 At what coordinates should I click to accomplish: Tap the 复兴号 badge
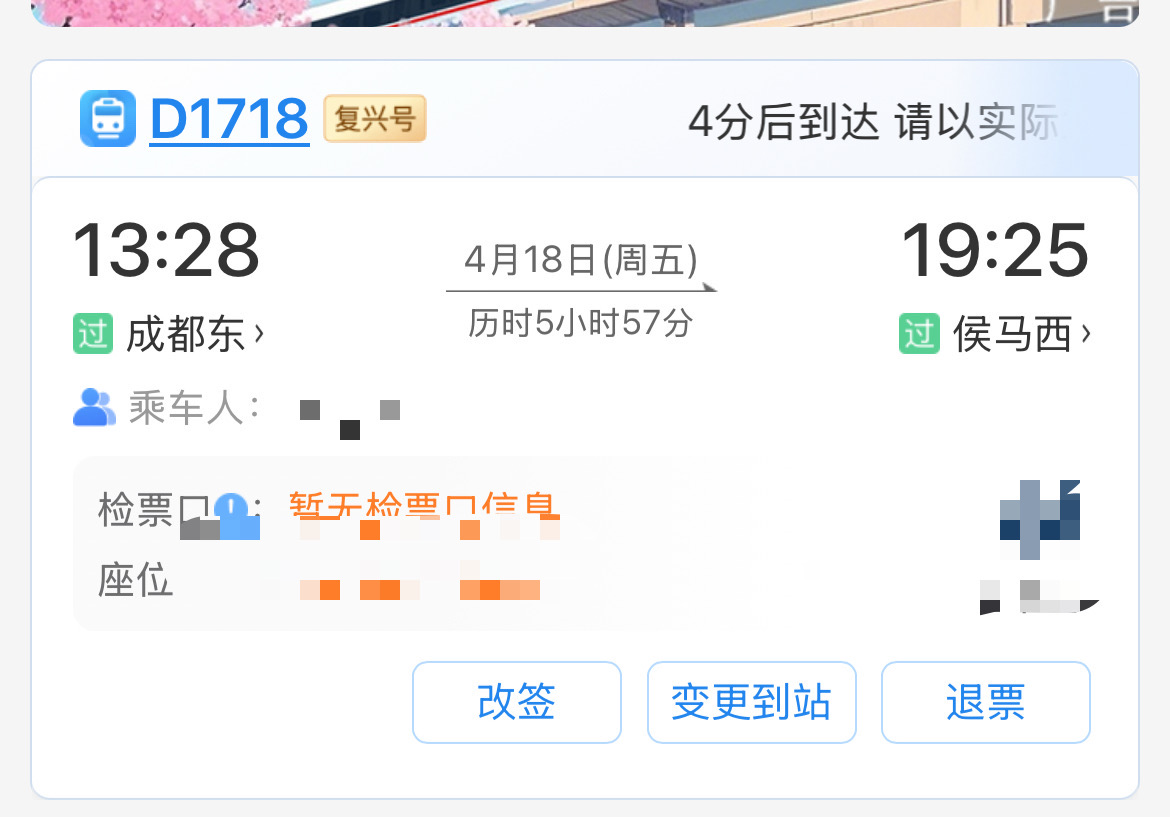tap(375, 118)
